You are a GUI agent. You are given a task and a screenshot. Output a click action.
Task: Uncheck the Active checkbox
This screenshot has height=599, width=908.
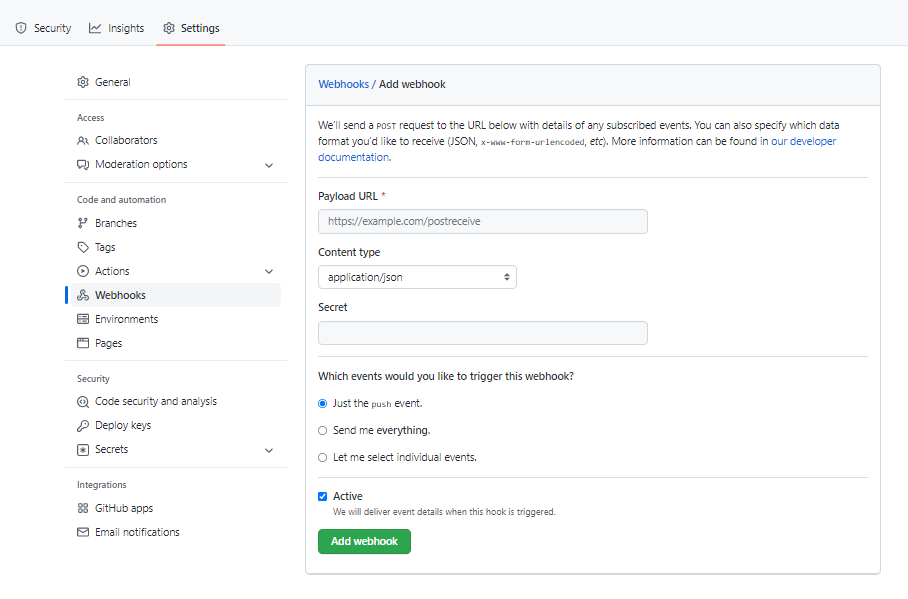pos(322,496)
